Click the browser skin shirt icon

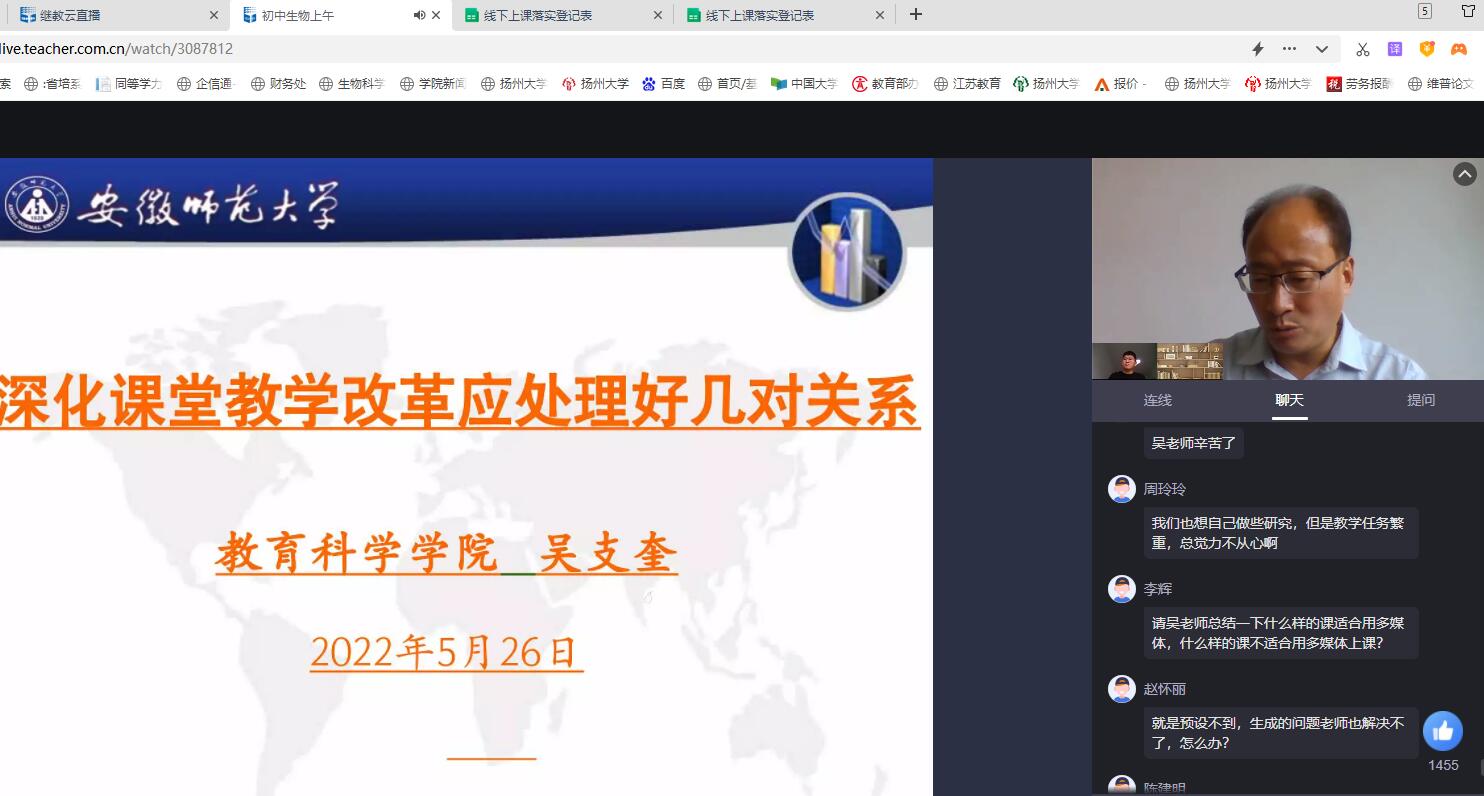pos(1468,11)
